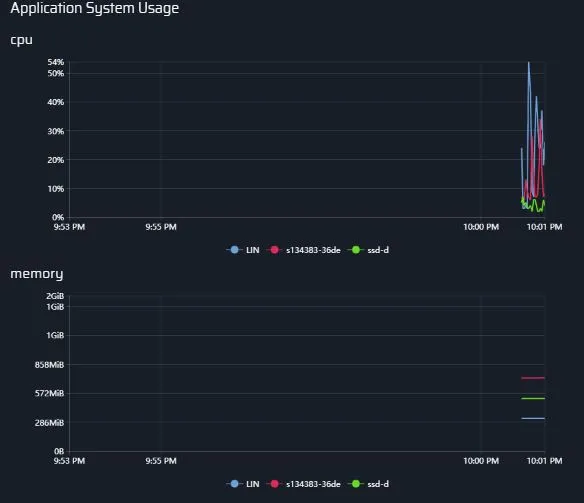Click the 54% label on cpu axis

point(56,62)
